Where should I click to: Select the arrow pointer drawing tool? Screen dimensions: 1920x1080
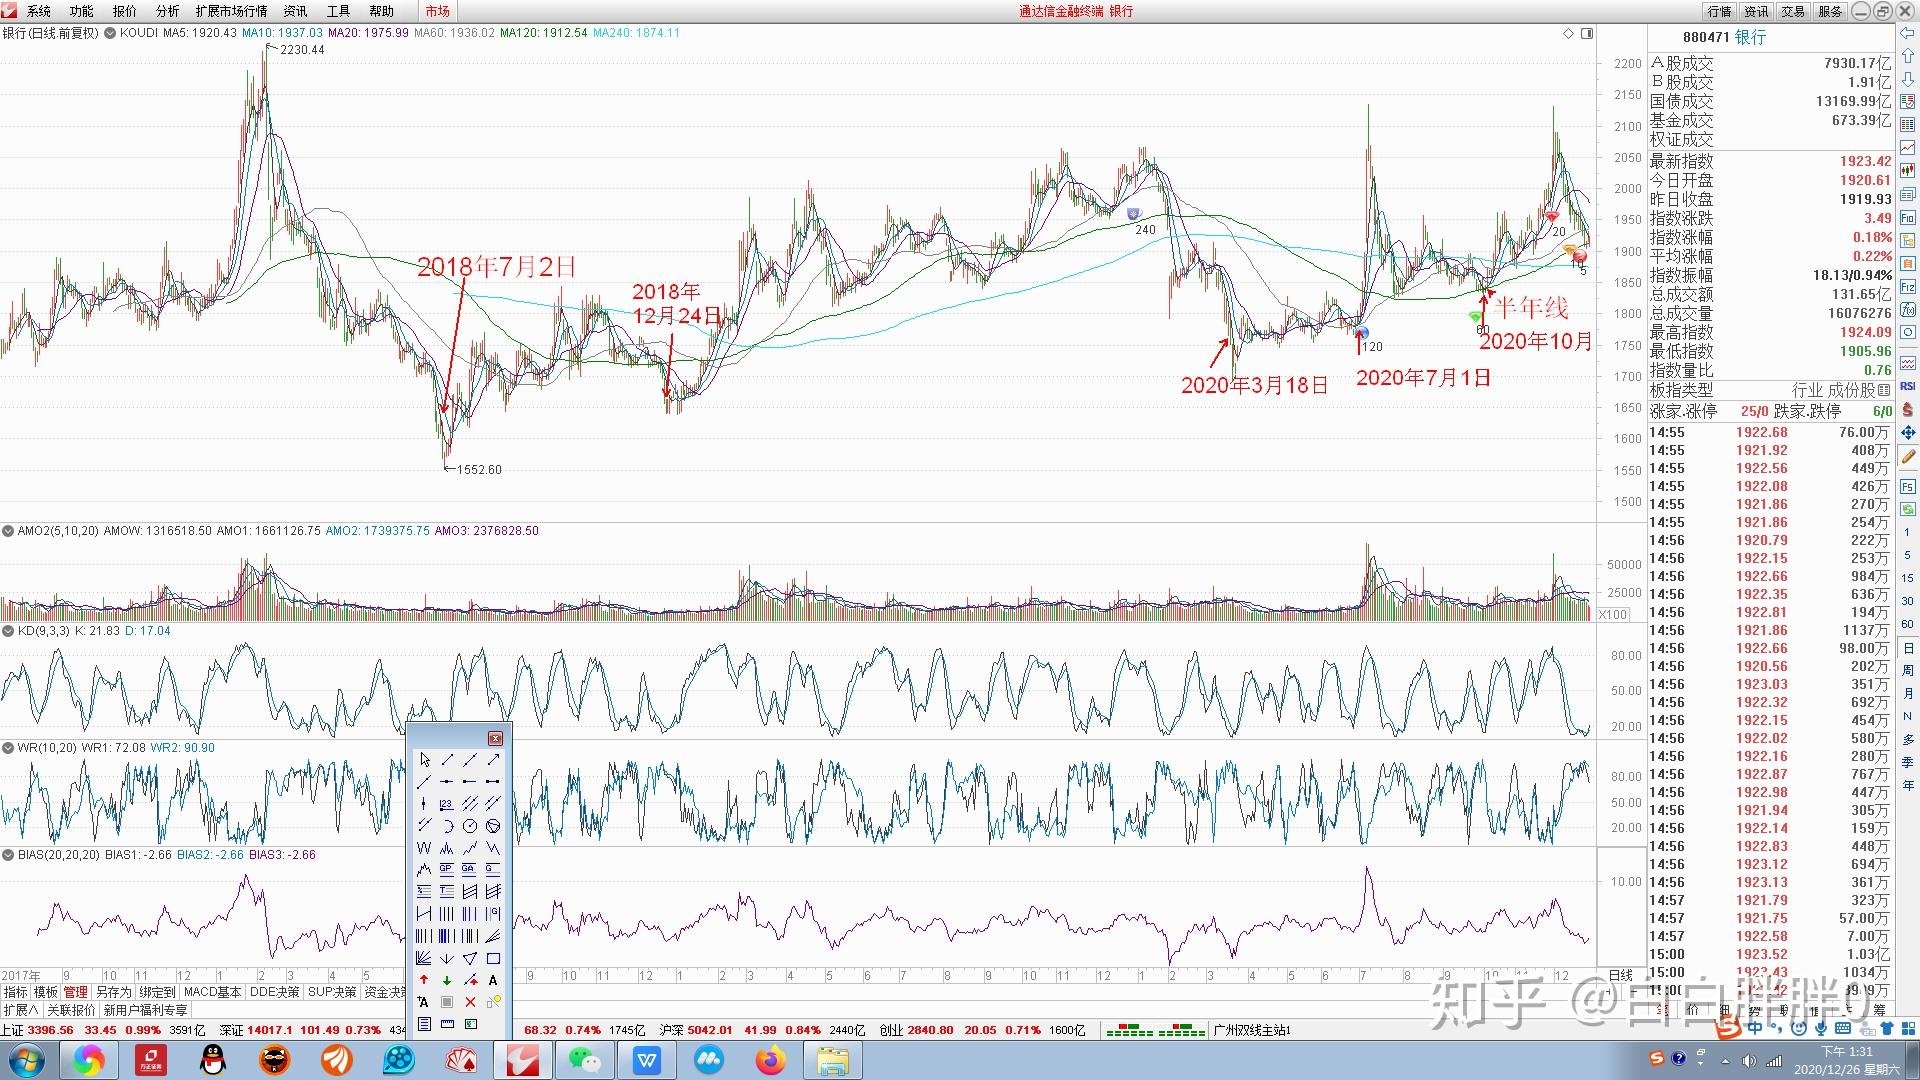click(424, 760)
